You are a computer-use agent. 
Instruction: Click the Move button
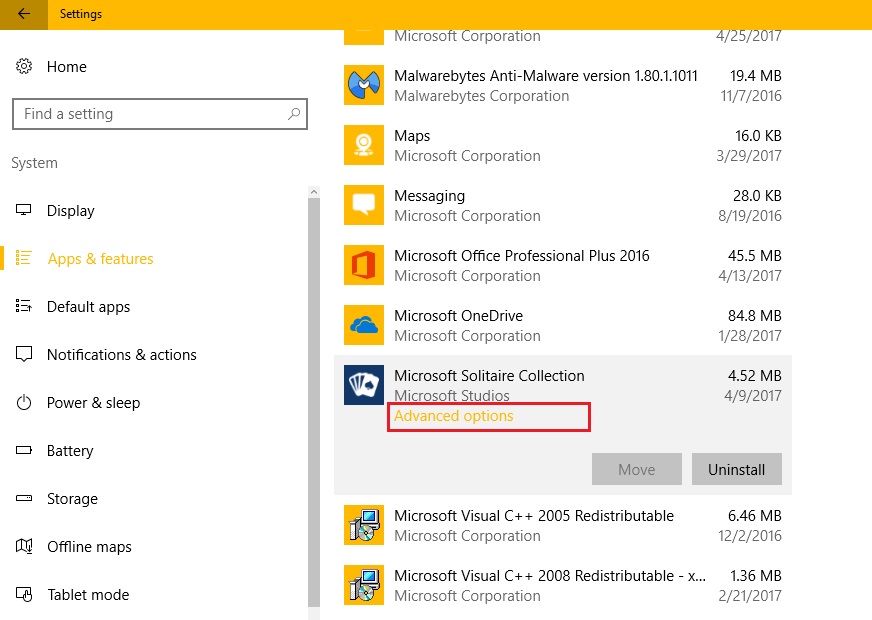pos(636,469)
